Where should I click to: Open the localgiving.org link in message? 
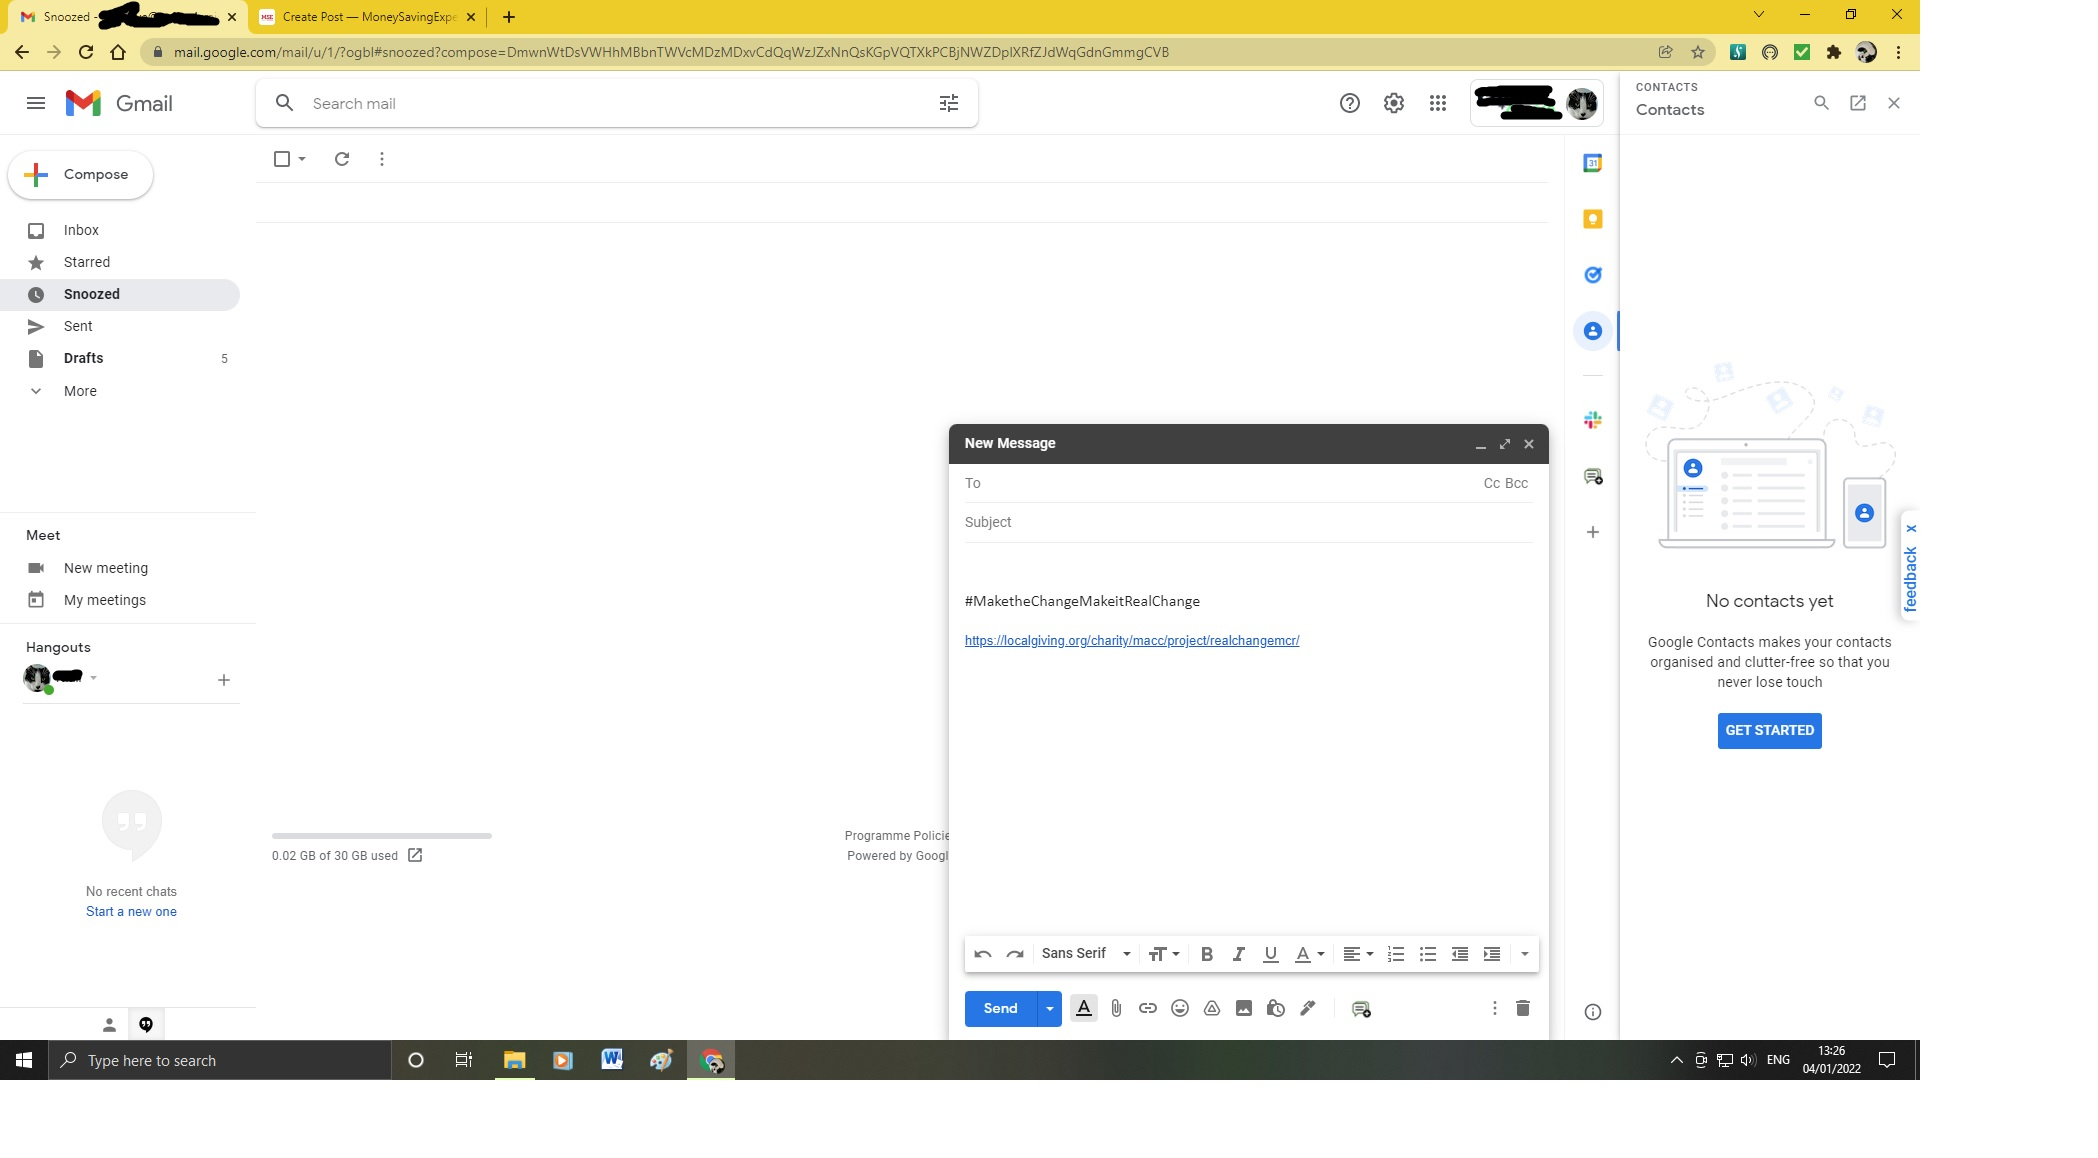1132,641
